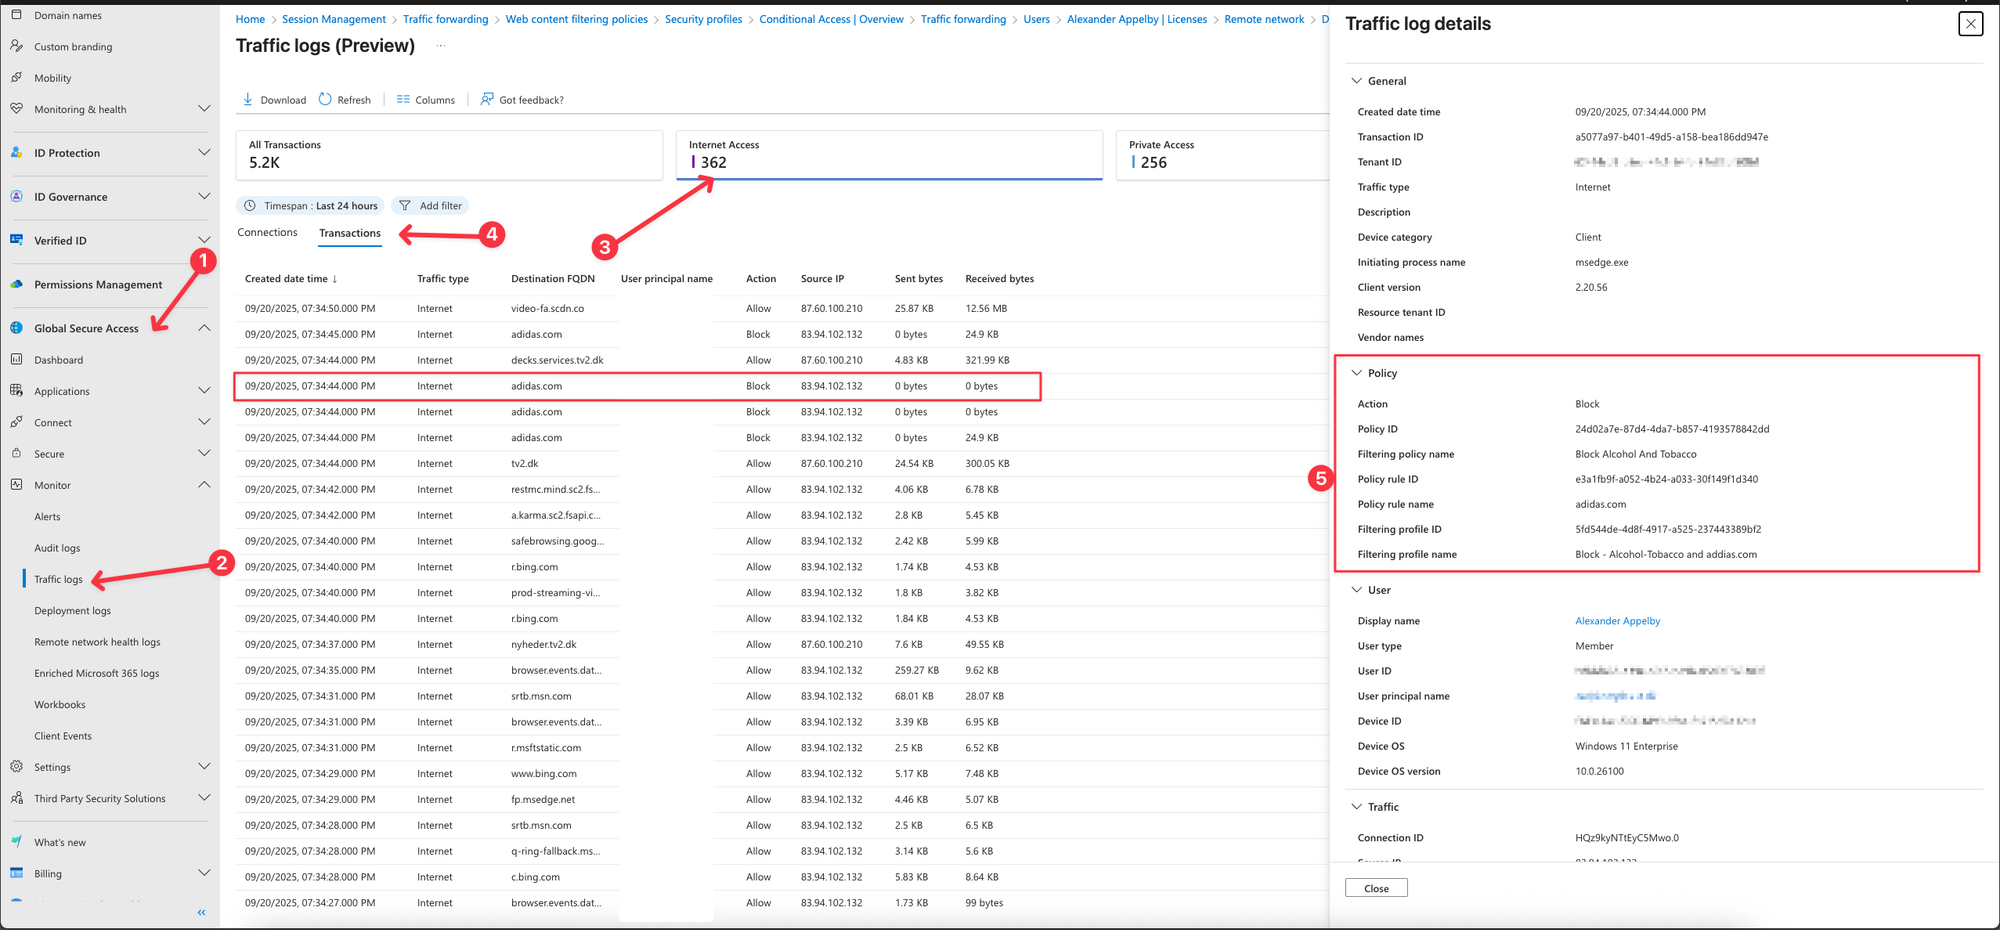Switch to the Connections tab
The width and height of the screenshot is (2000, 930).
pyautogui.click(x=267, y=233)
